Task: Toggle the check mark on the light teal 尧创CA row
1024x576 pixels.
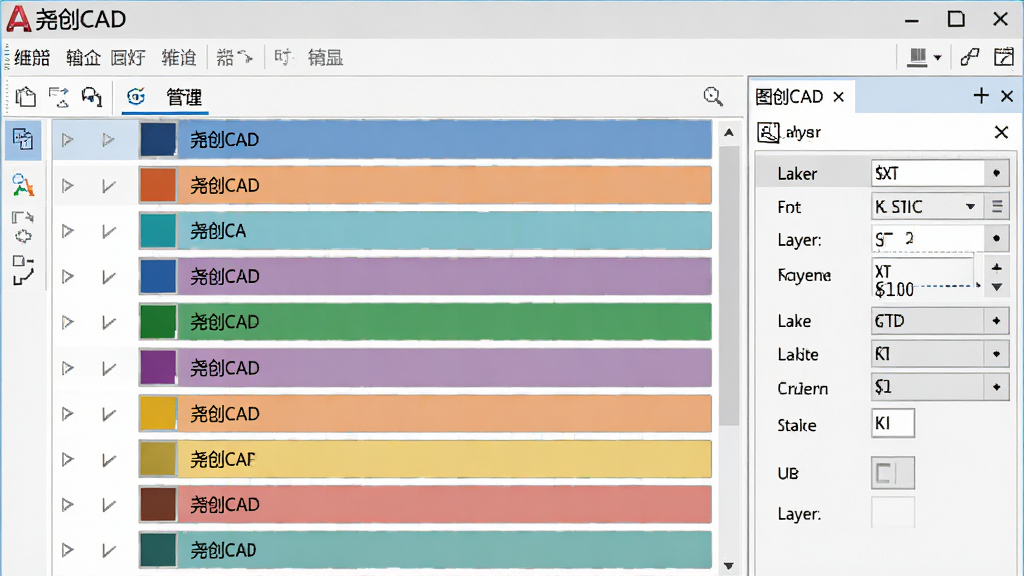Action: coord(109,231)
